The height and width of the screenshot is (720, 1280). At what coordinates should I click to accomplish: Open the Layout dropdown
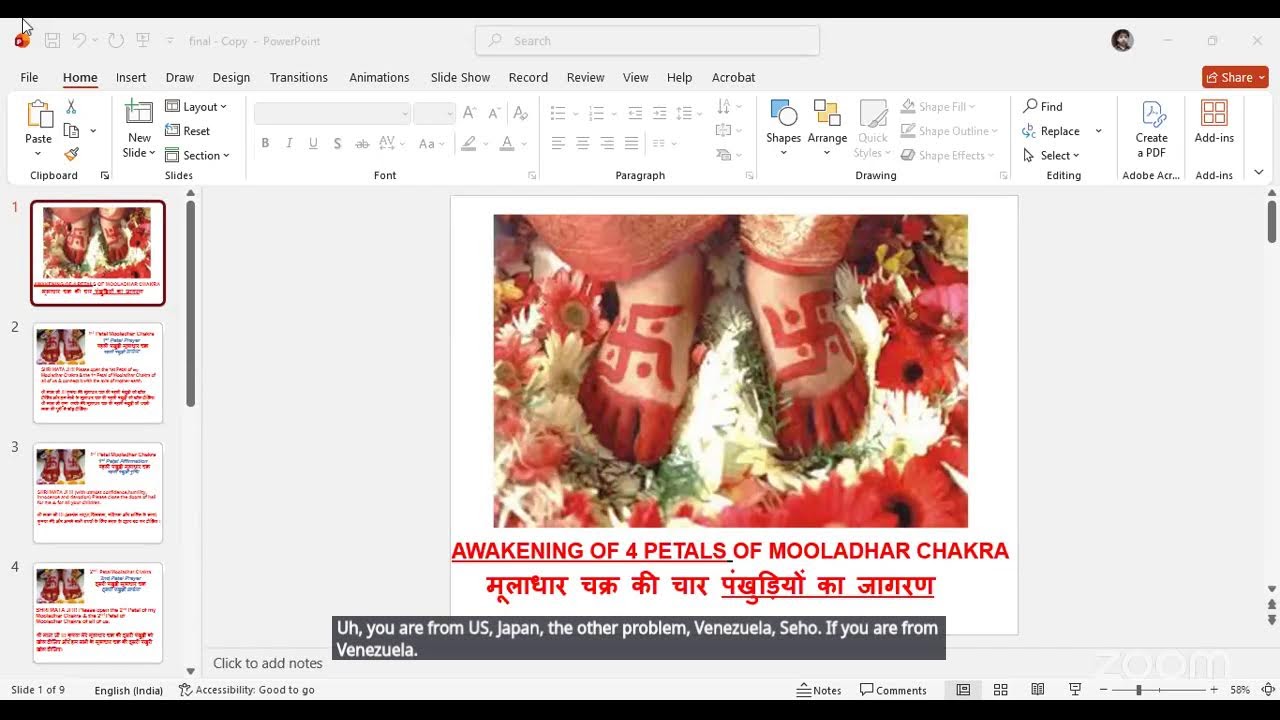tap(196, 107)
